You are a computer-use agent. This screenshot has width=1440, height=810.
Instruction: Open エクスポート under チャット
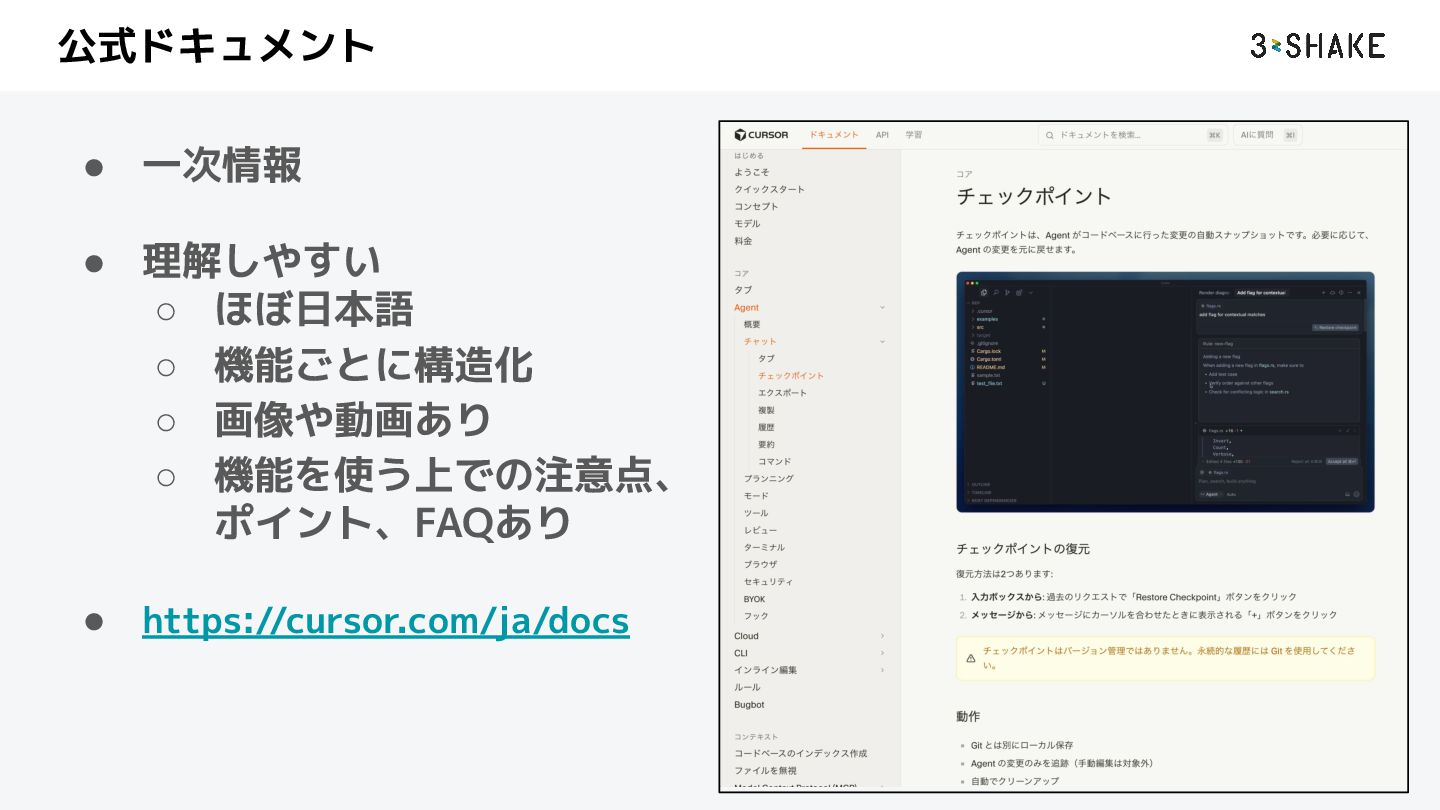pos(782,393)
